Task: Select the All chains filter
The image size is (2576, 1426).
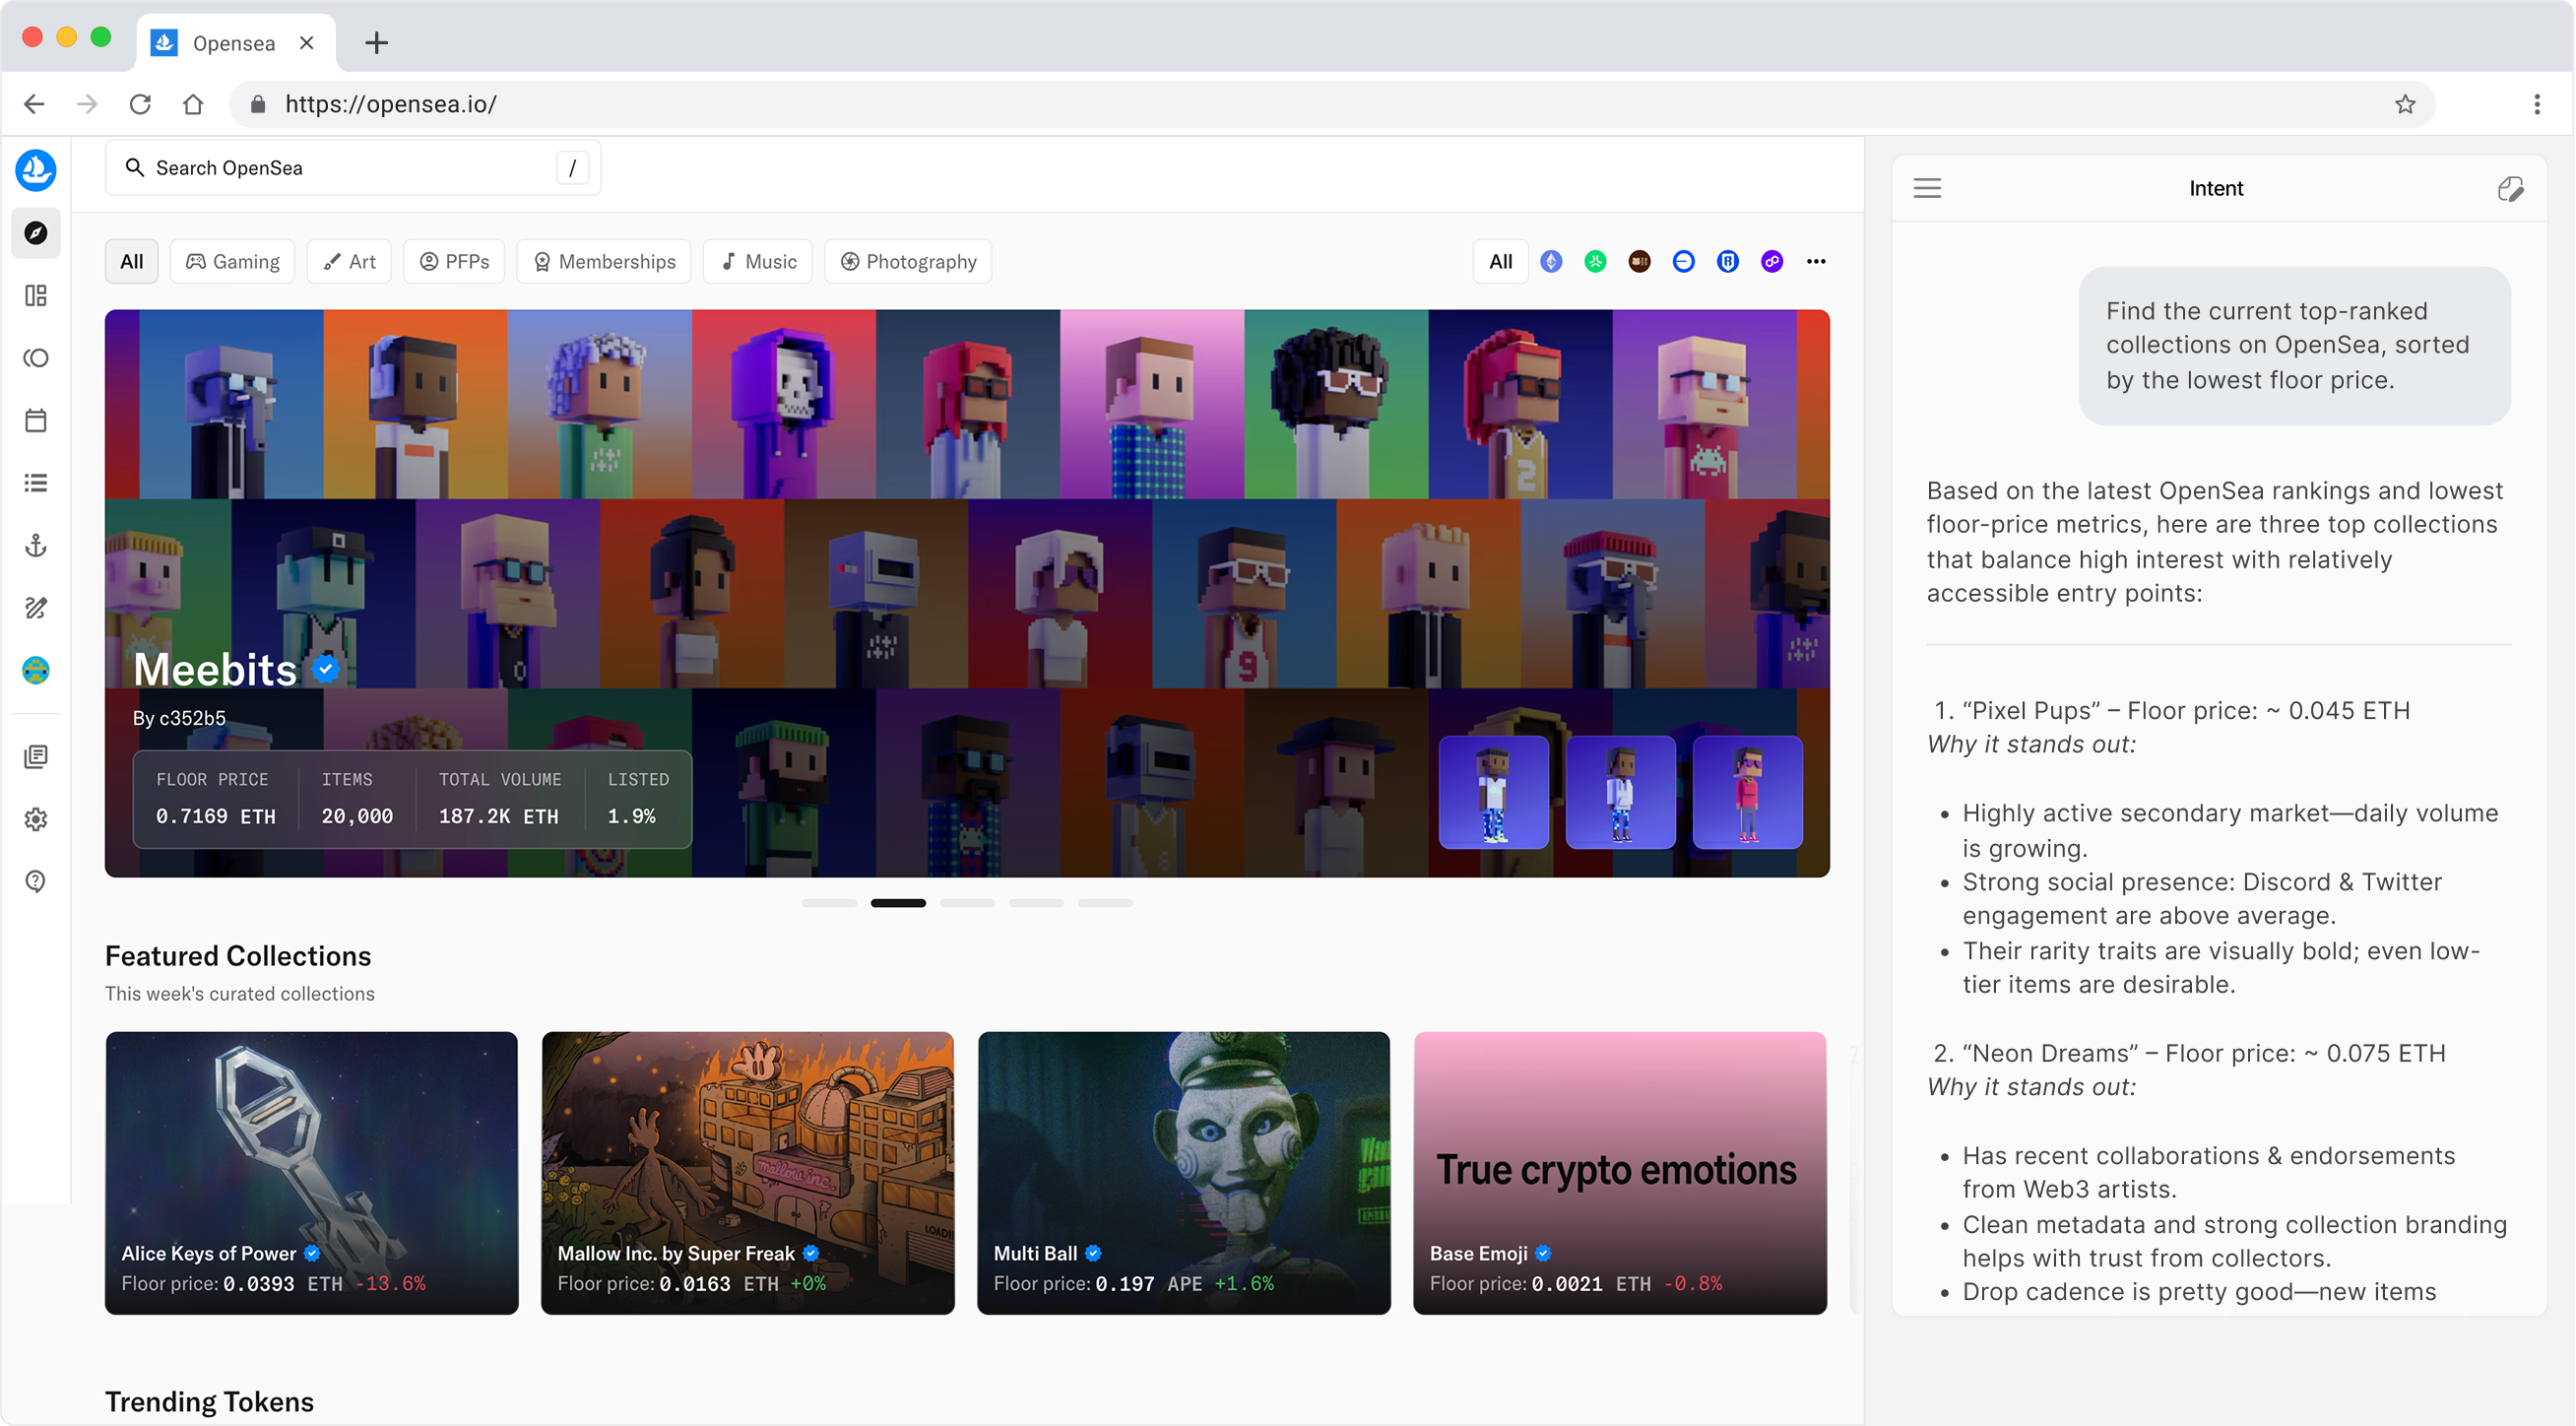Action: [1500, 262]
